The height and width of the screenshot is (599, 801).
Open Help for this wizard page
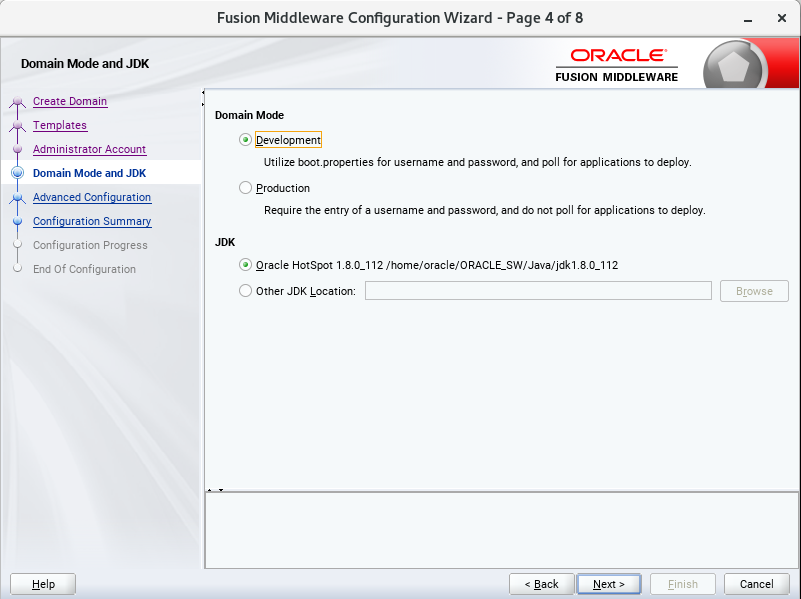click(42, 584)
